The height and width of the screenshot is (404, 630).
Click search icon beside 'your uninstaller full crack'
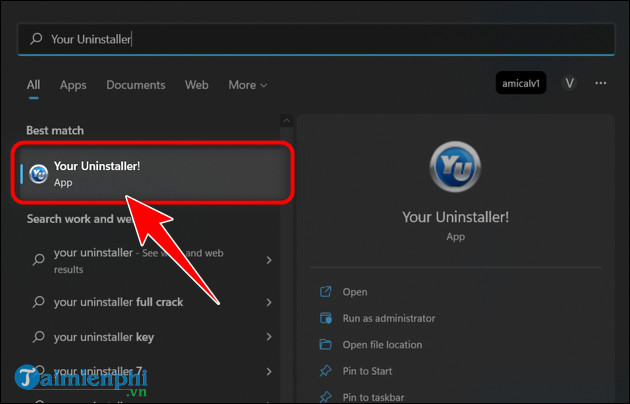click(39, 302)
